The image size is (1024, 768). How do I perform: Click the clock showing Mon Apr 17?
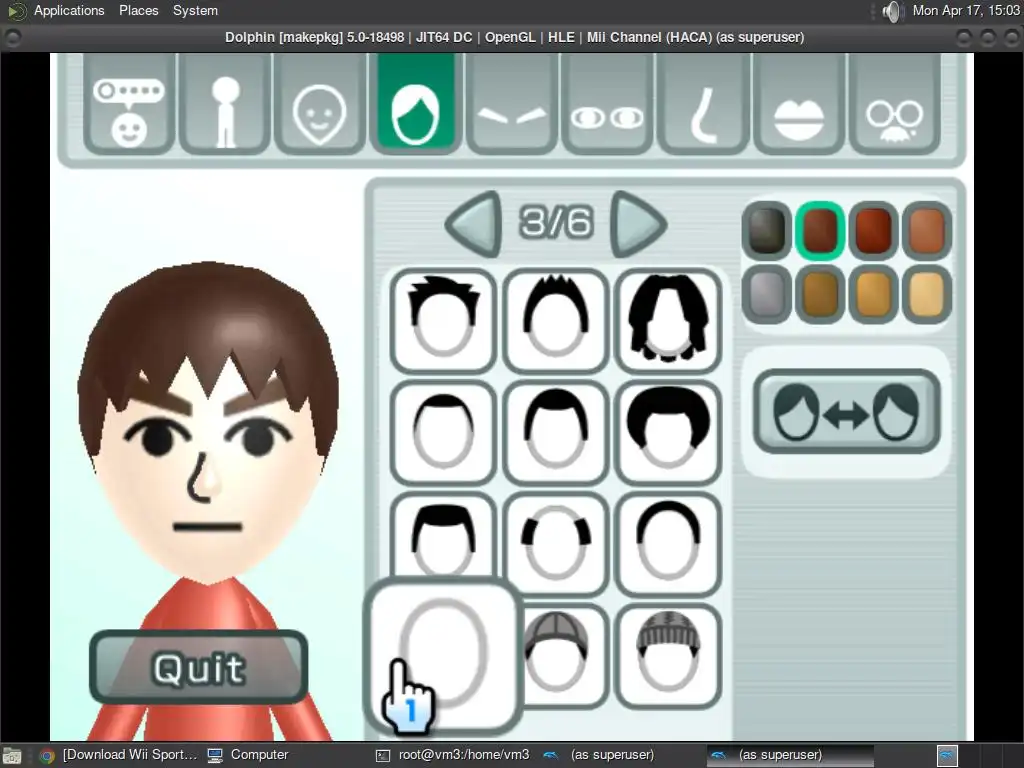pos(966,10)
